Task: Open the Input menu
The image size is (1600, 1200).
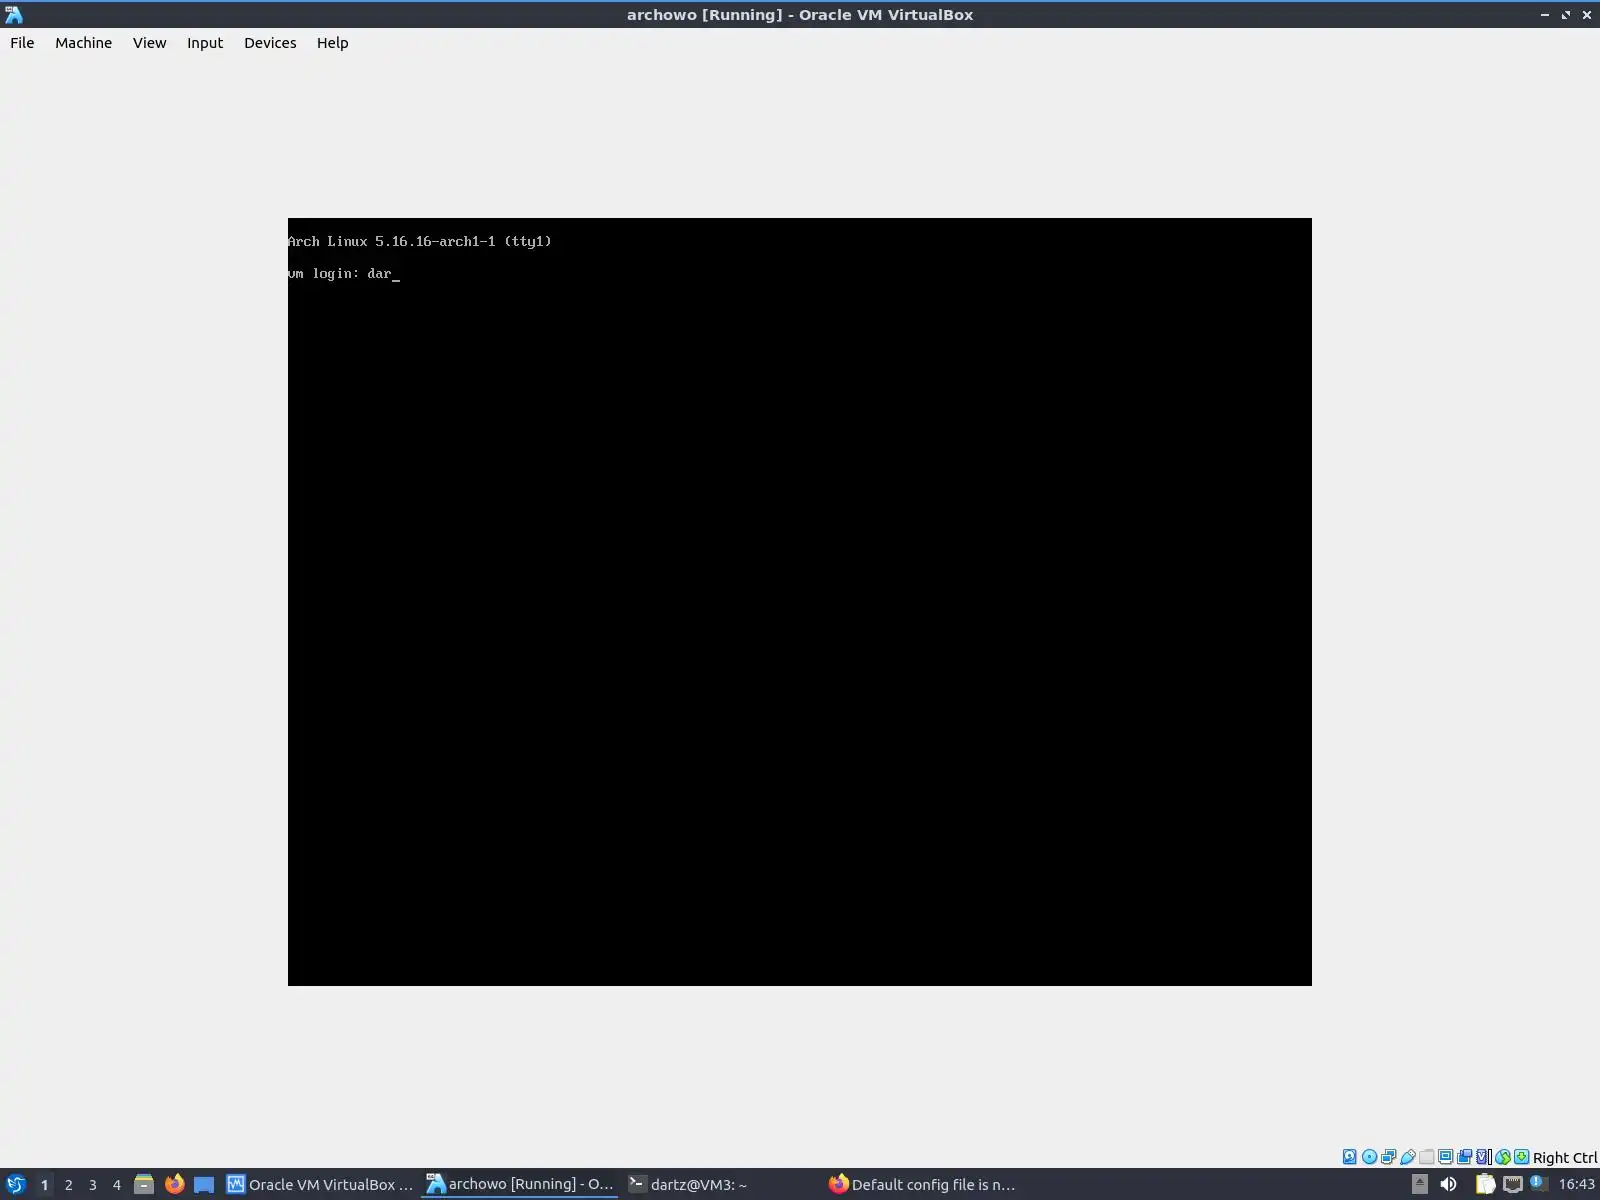Action: (205, 43)
